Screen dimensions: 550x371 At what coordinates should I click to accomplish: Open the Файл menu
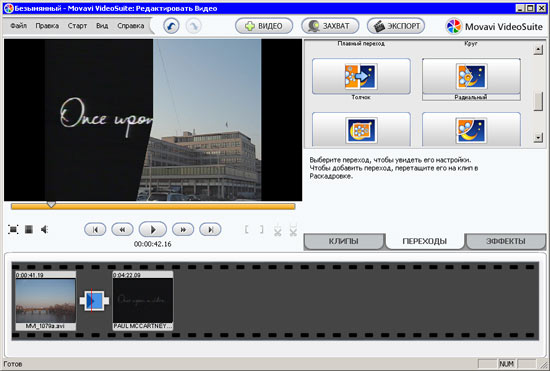(x=18, y=26)
